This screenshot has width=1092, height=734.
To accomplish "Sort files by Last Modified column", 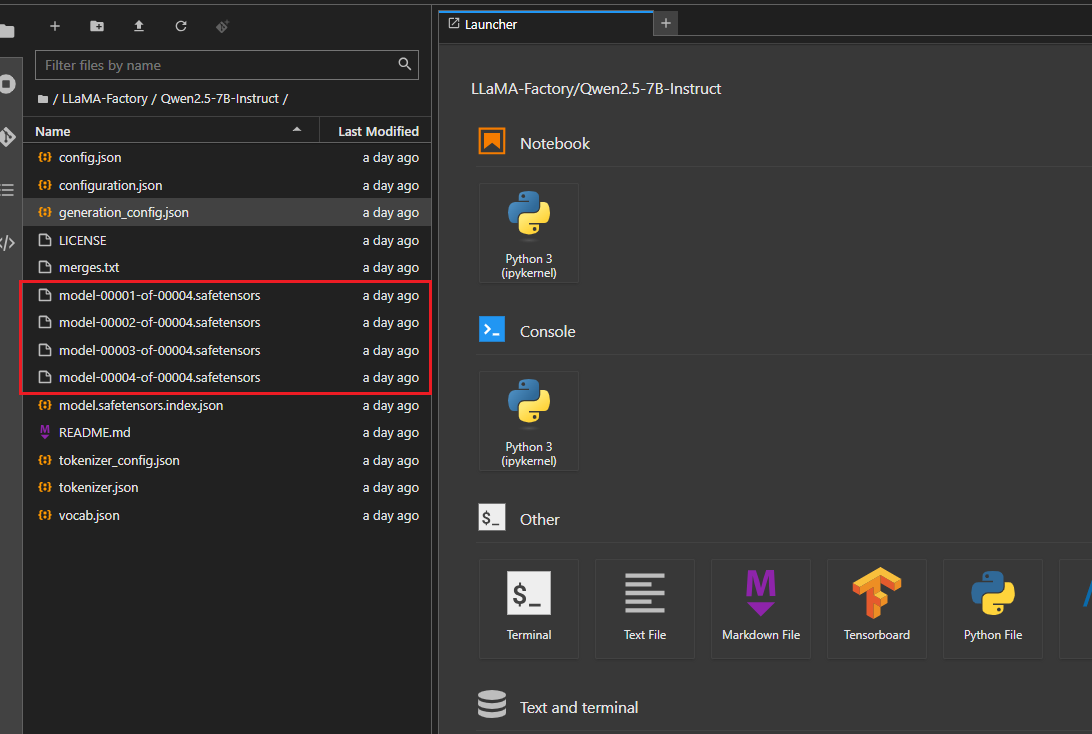I will tap(376, 131).
